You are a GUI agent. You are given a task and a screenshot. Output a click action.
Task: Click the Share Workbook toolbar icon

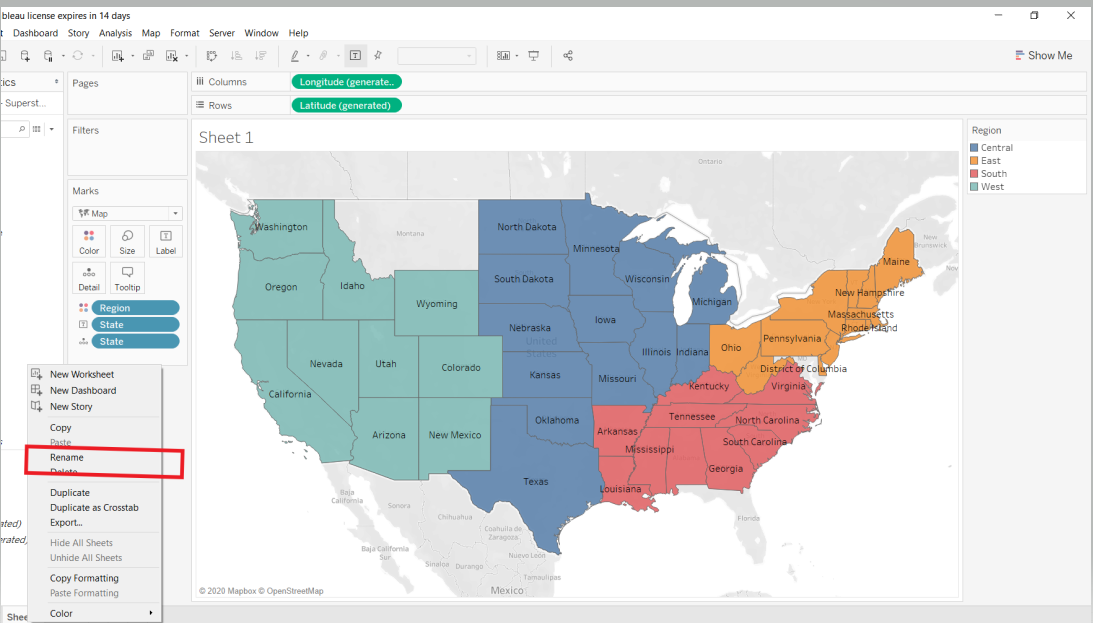click(x=568, y=56)
